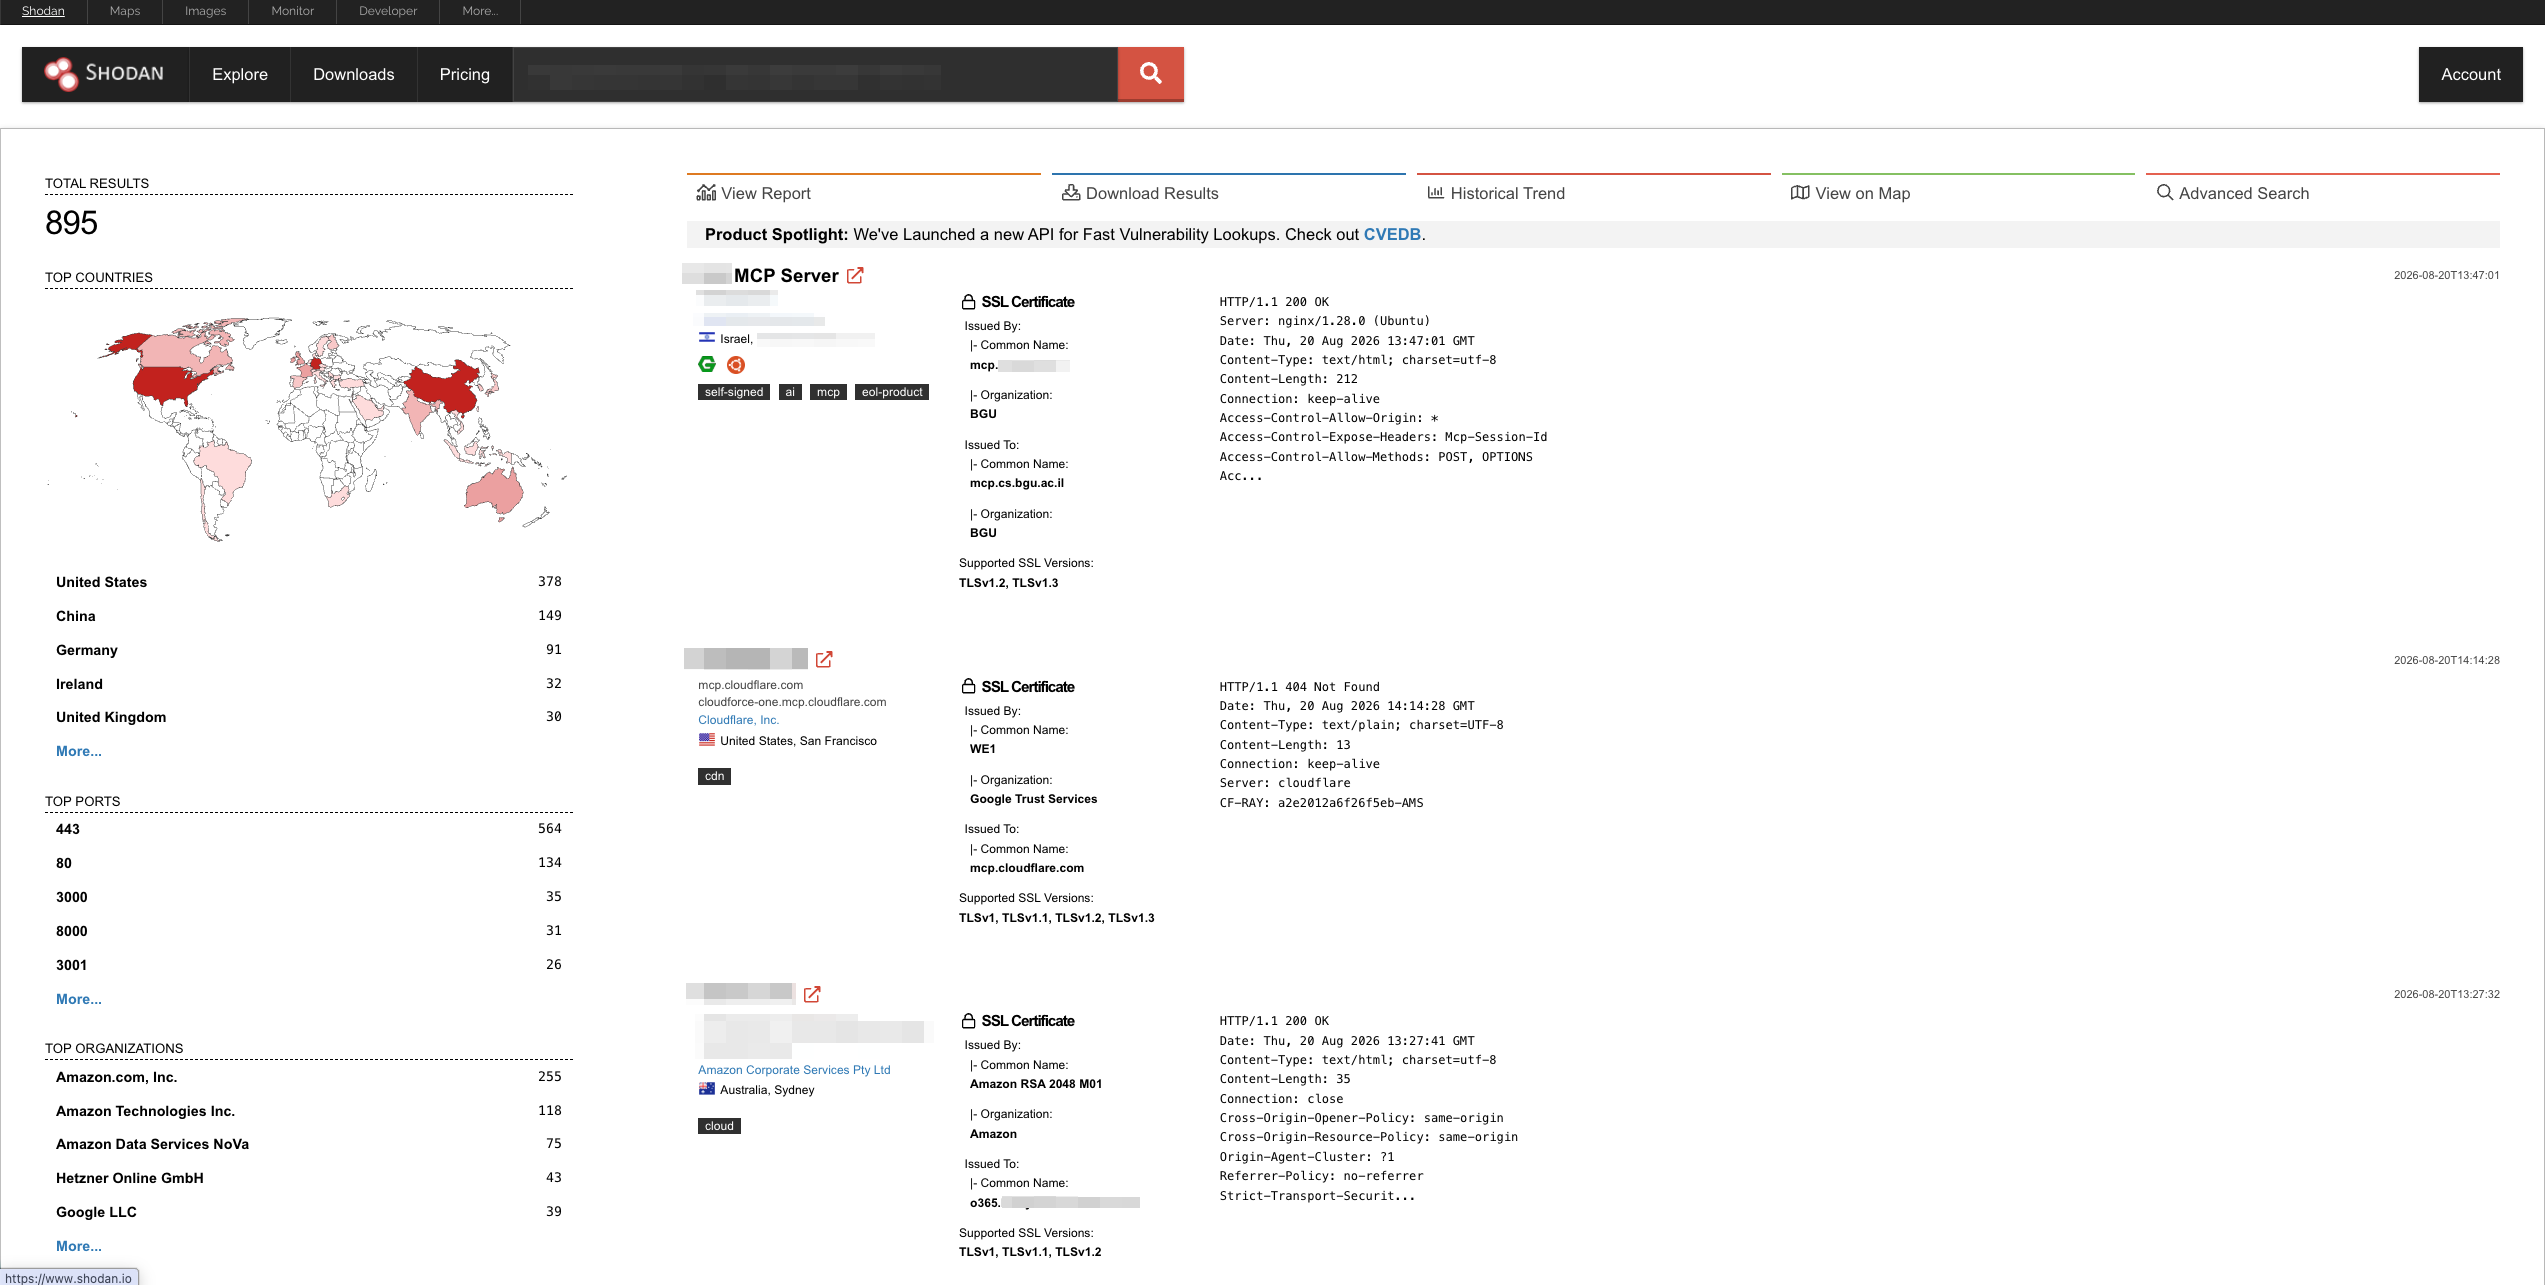Image resolution: width=2545 pixels, height=1285 pixels.
Task: Click the eol-product tag
Action: pyautogui.click(x=892, y=392)
